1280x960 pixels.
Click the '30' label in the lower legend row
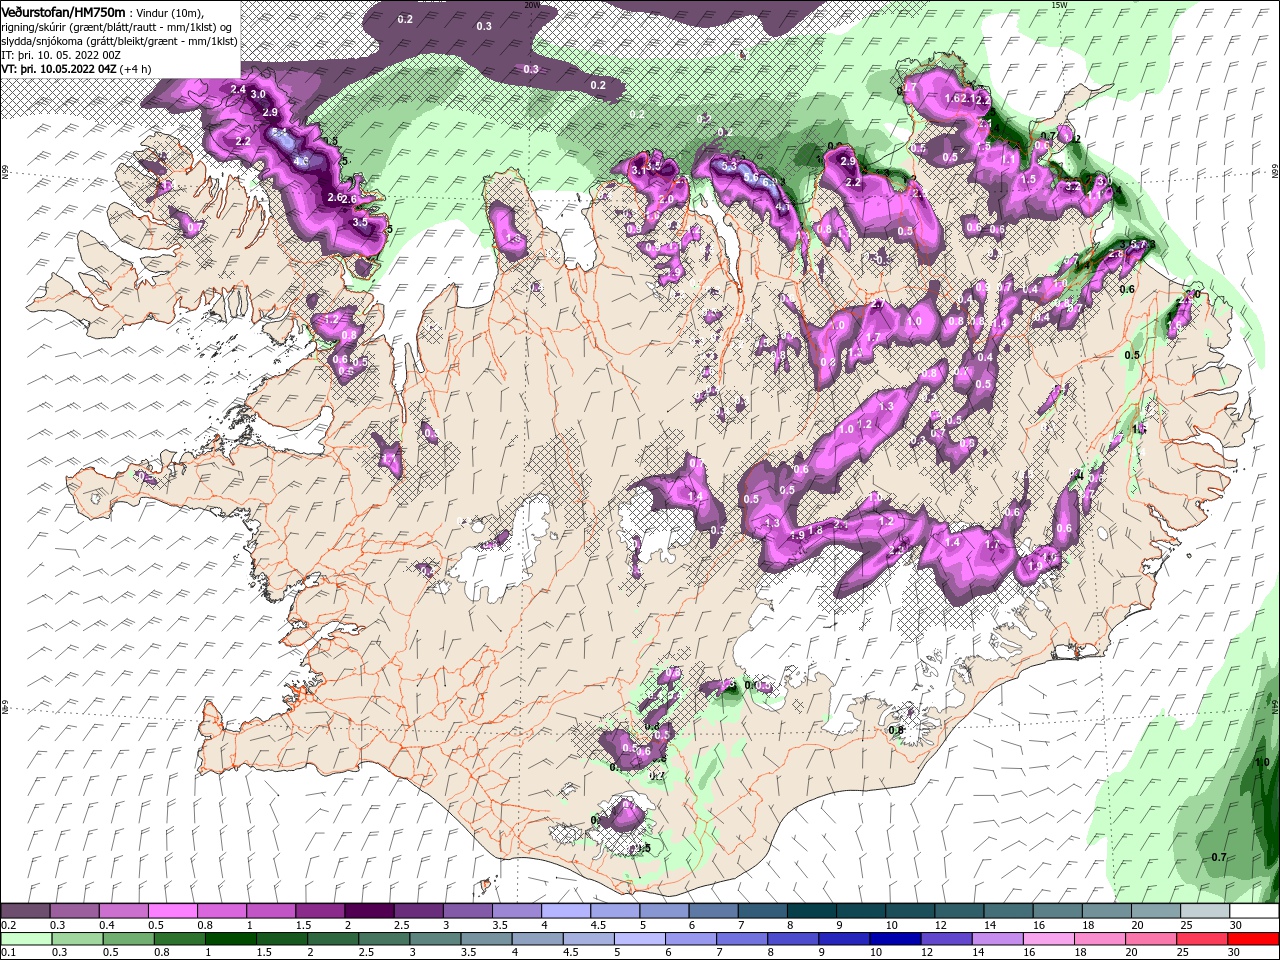pos(1236,953)
